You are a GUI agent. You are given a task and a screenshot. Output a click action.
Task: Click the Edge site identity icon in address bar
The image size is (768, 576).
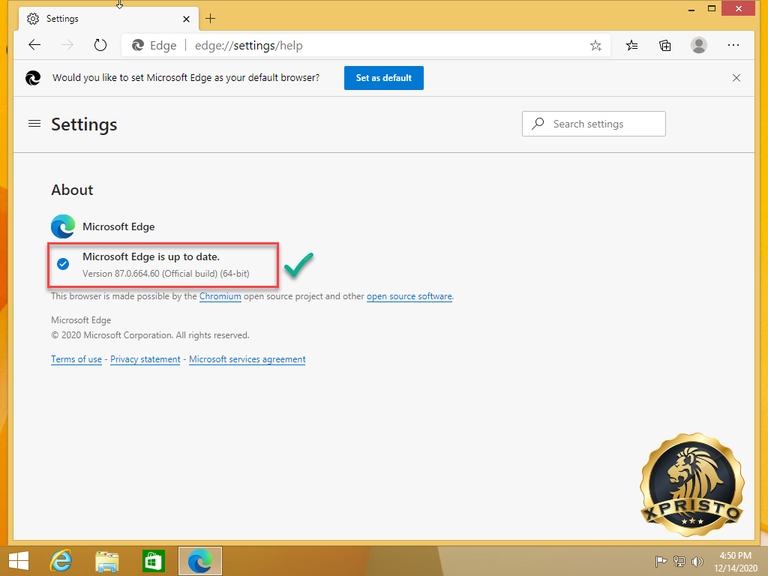(x=138, y=46)
